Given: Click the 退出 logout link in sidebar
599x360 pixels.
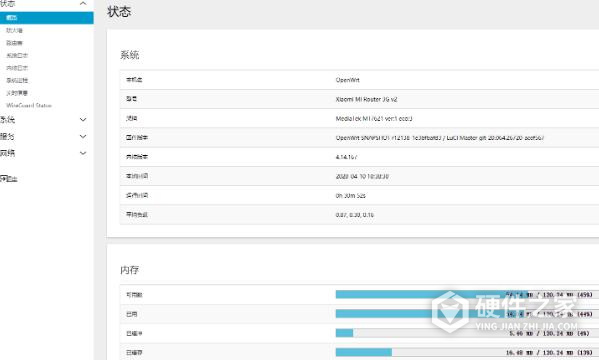Looking at the screenshot, I should pyautogui.click(x=9, y=178).
